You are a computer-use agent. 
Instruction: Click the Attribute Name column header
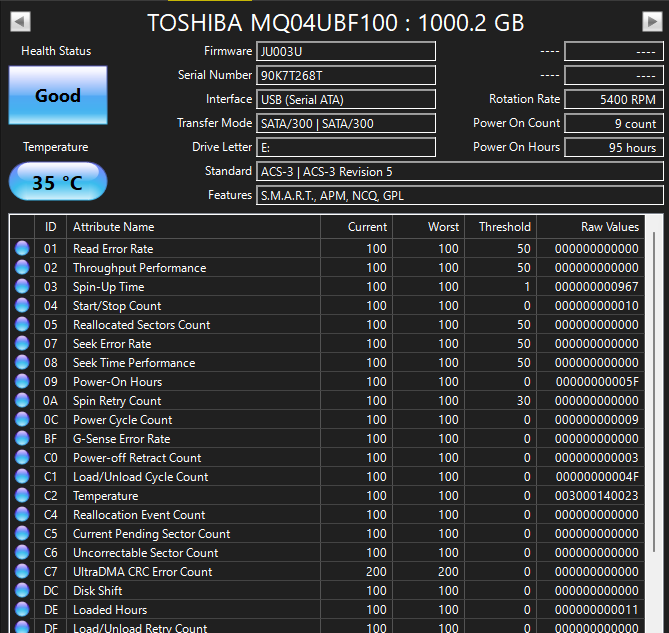pyautogui.click(x=193, y=226)
